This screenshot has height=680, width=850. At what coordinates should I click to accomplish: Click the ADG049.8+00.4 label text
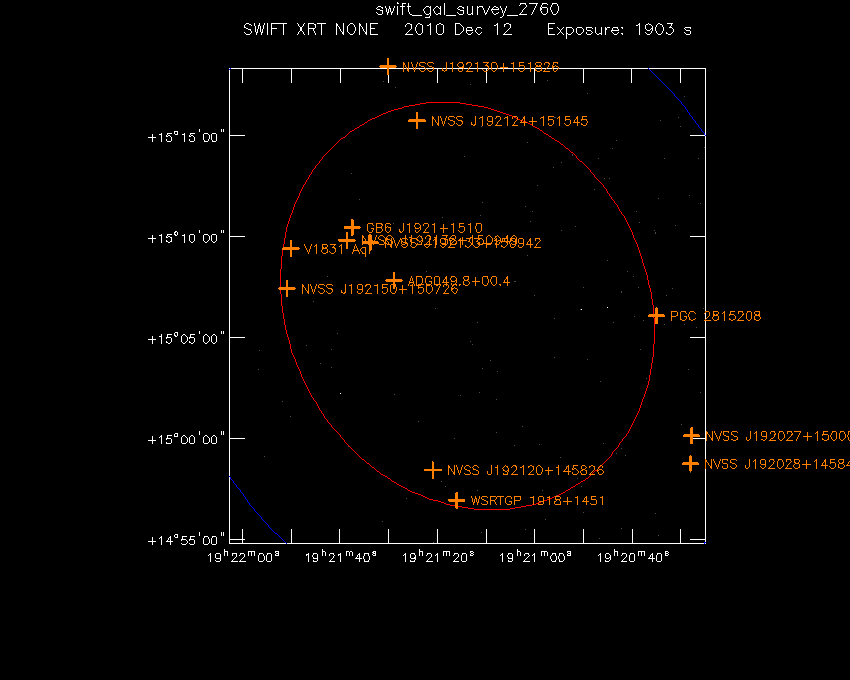(459, 281)
